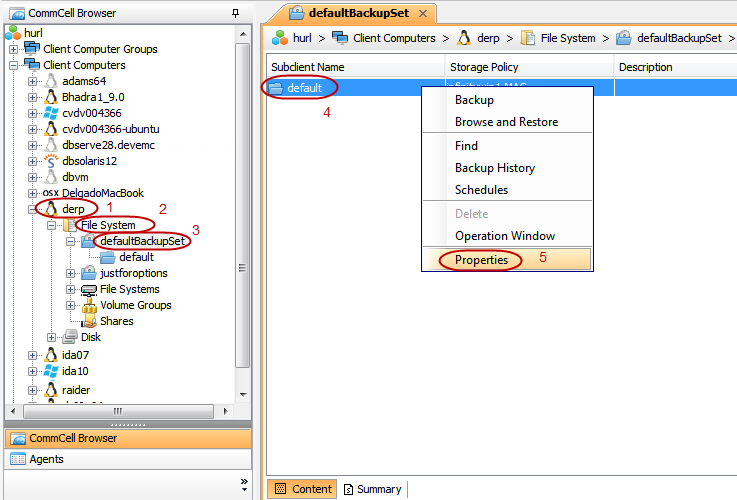Open the Agents panel button
Viewport: 737px width, 500px height.
(46, 459)
